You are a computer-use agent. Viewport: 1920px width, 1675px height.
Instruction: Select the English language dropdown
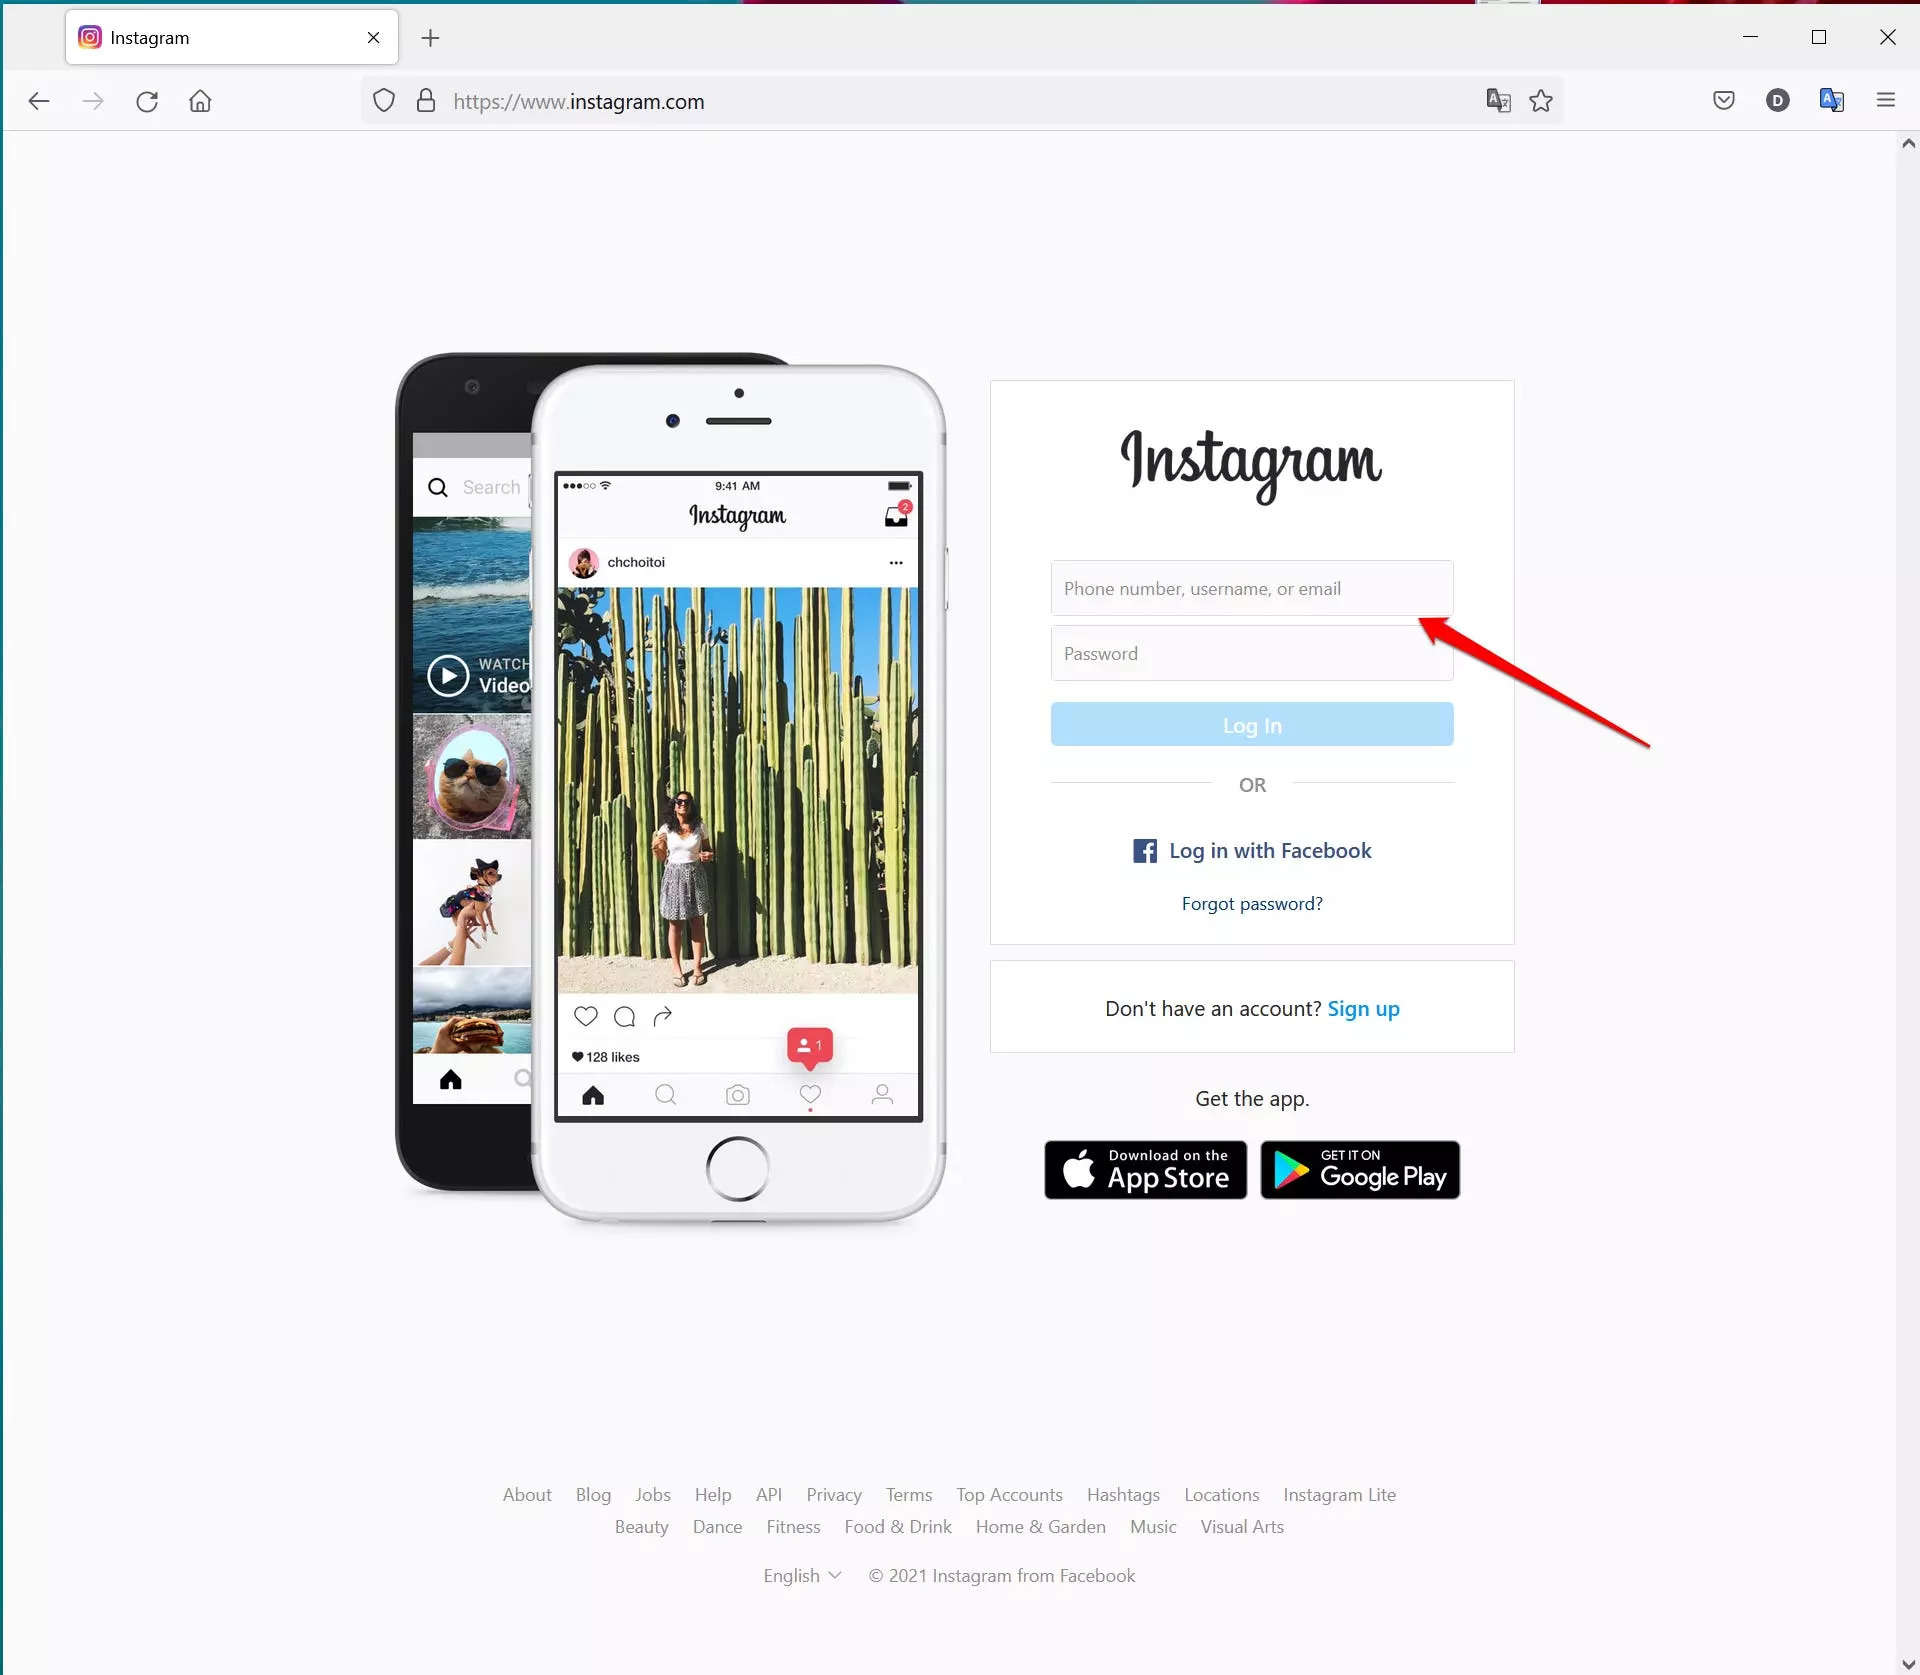[800, 1574]
